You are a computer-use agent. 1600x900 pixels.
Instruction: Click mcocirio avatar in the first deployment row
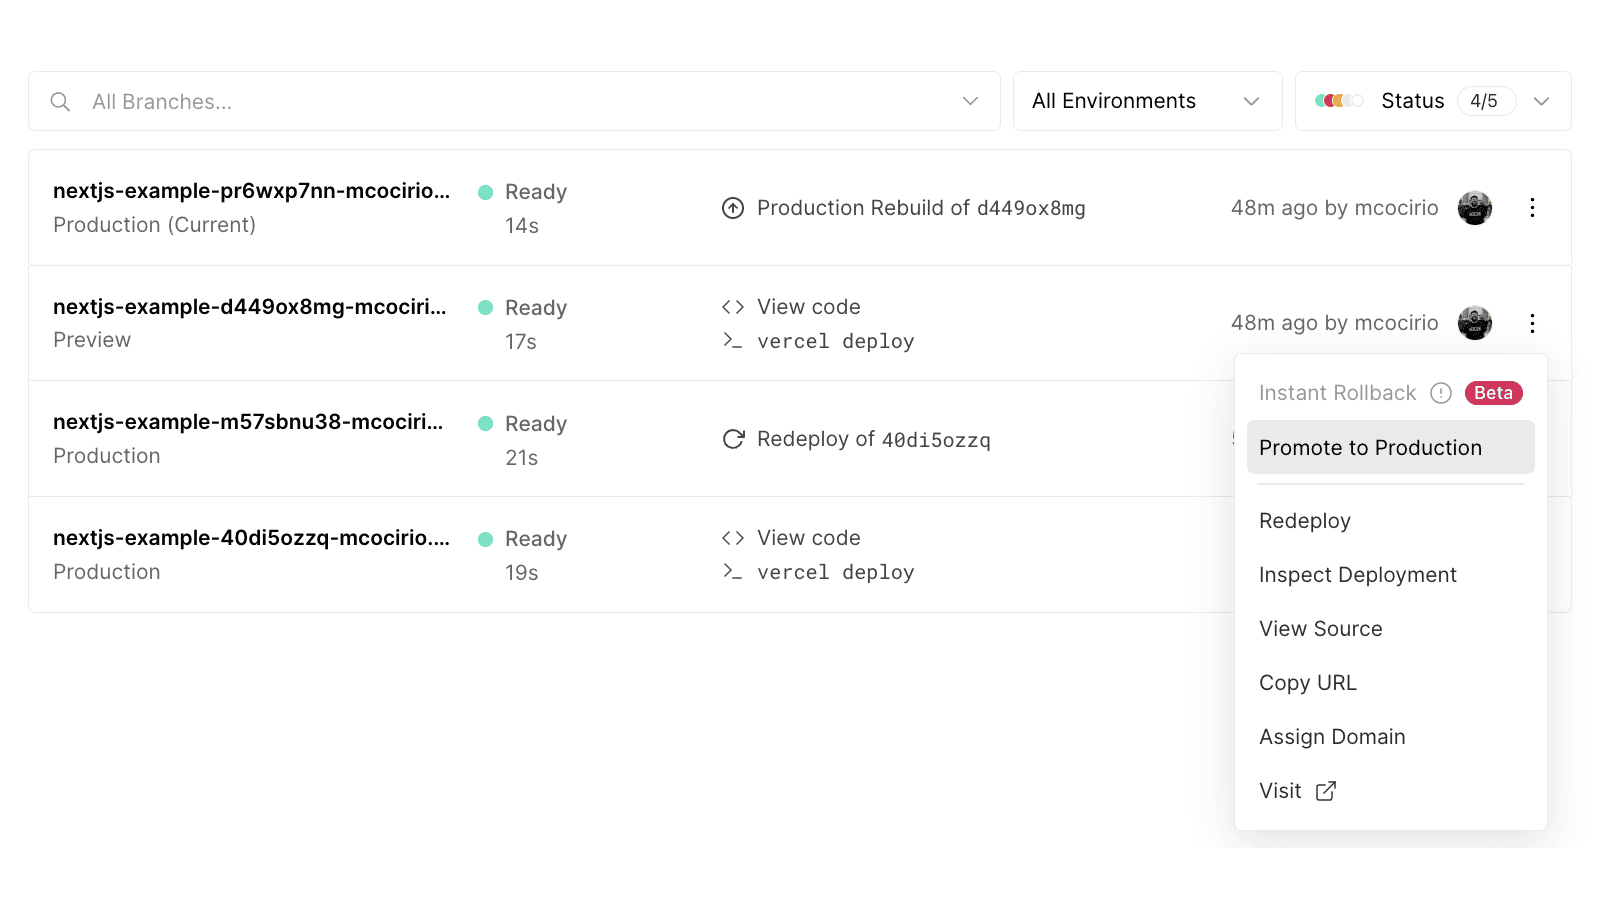[1474, 208]
